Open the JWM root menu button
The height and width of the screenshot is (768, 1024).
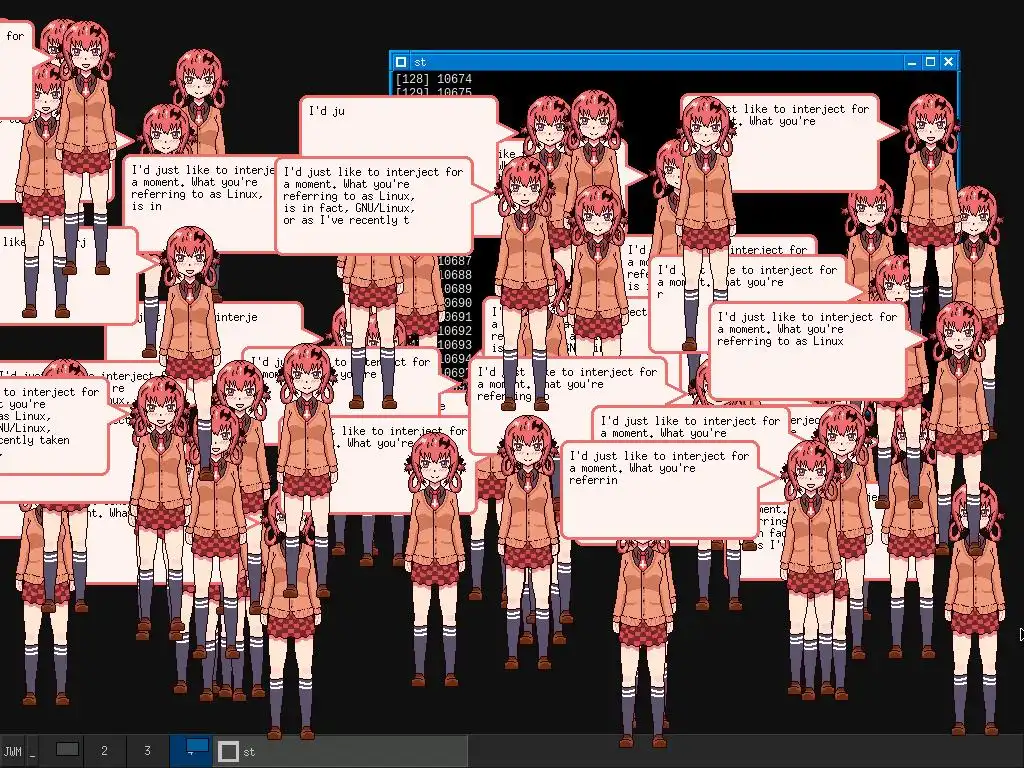[x=13, y=751]
